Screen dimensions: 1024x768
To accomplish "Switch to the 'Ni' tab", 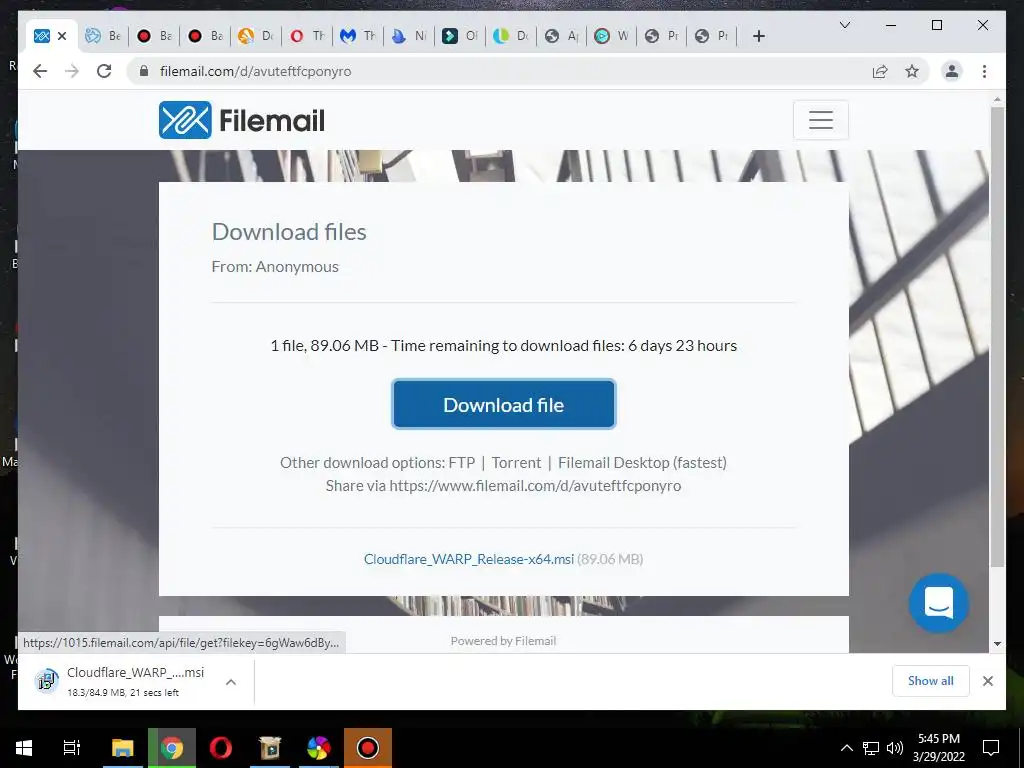I will [x=409, y=36].
